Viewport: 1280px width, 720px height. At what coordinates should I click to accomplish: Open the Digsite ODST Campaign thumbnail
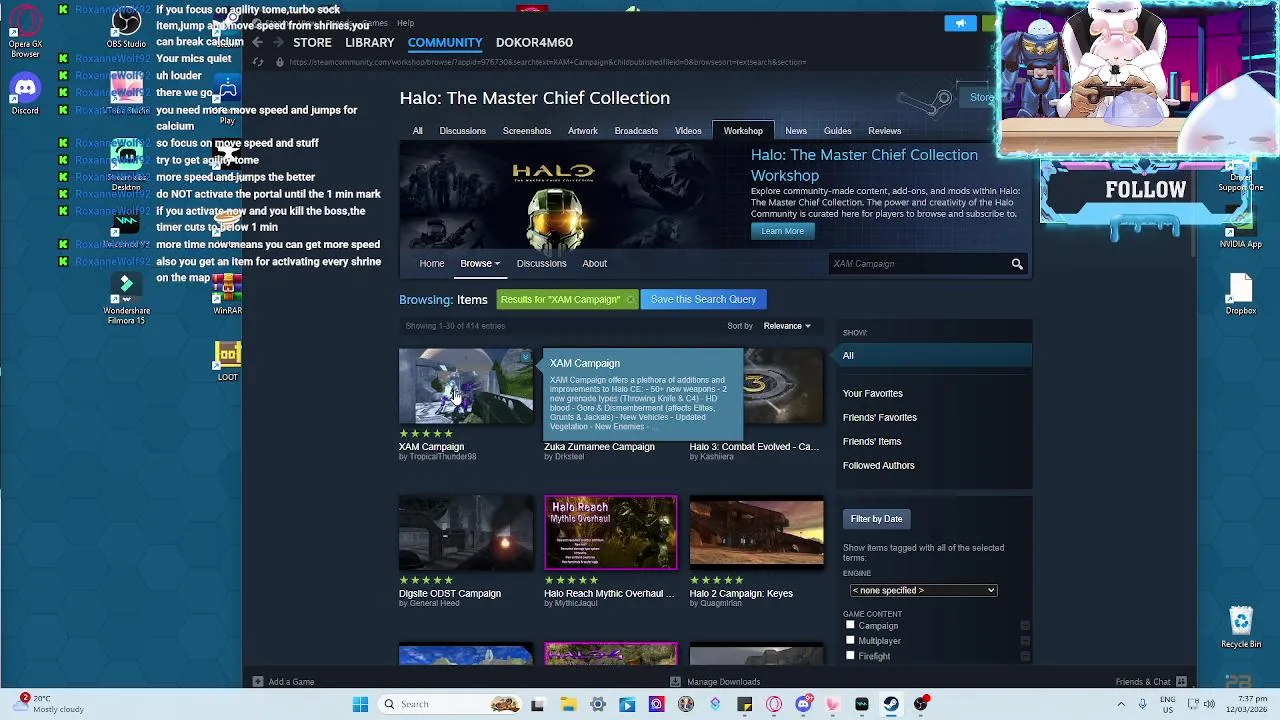coord(466,533)
